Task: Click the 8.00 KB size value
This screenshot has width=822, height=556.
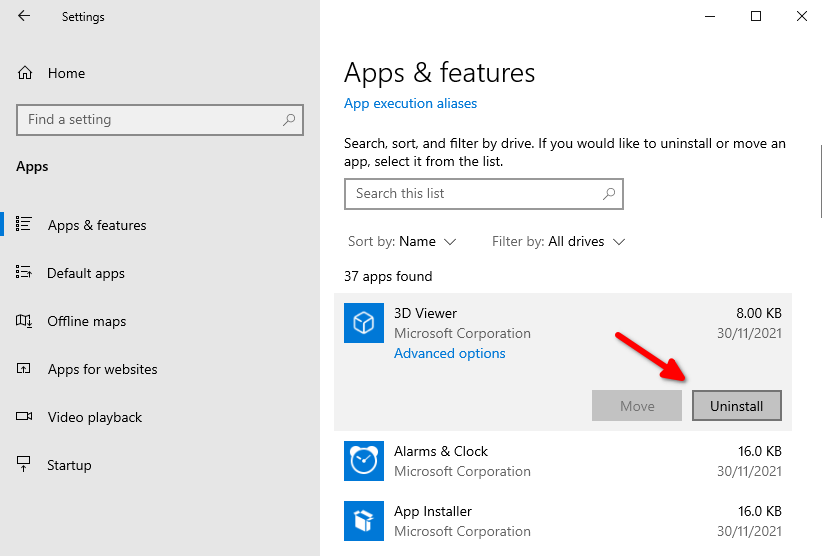Action: pos(759,313)
